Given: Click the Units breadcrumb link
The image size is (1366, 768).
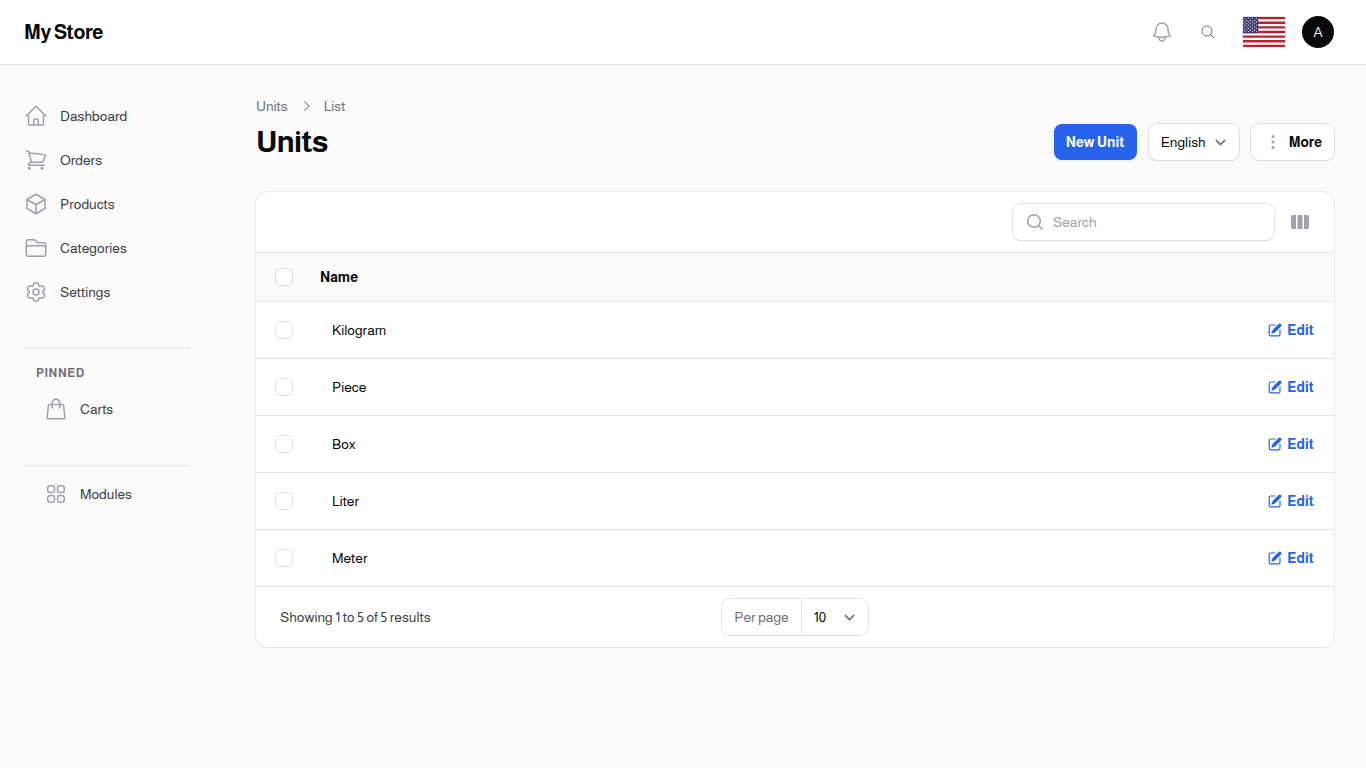Looking at the screenshot, I should click(x=271, y=106).
